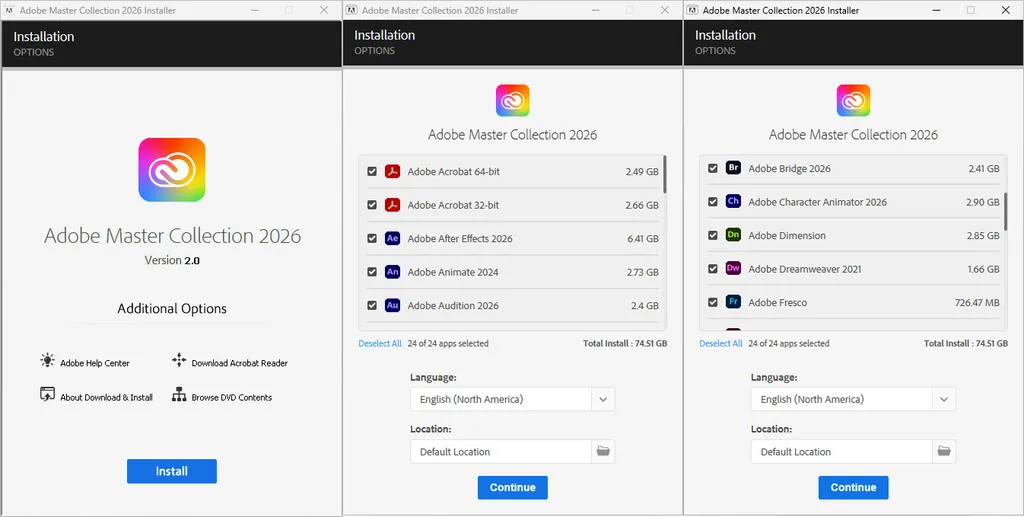The height and width of the screenshot is (517, 1024).
Task: Click English (North America) field in middle window
Action: 501,399
